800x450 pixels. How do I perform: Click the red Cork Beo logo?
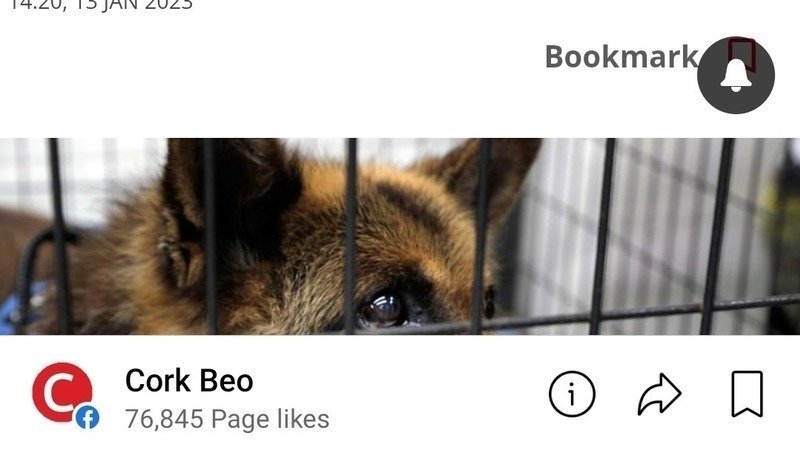(x=62, y=392)
